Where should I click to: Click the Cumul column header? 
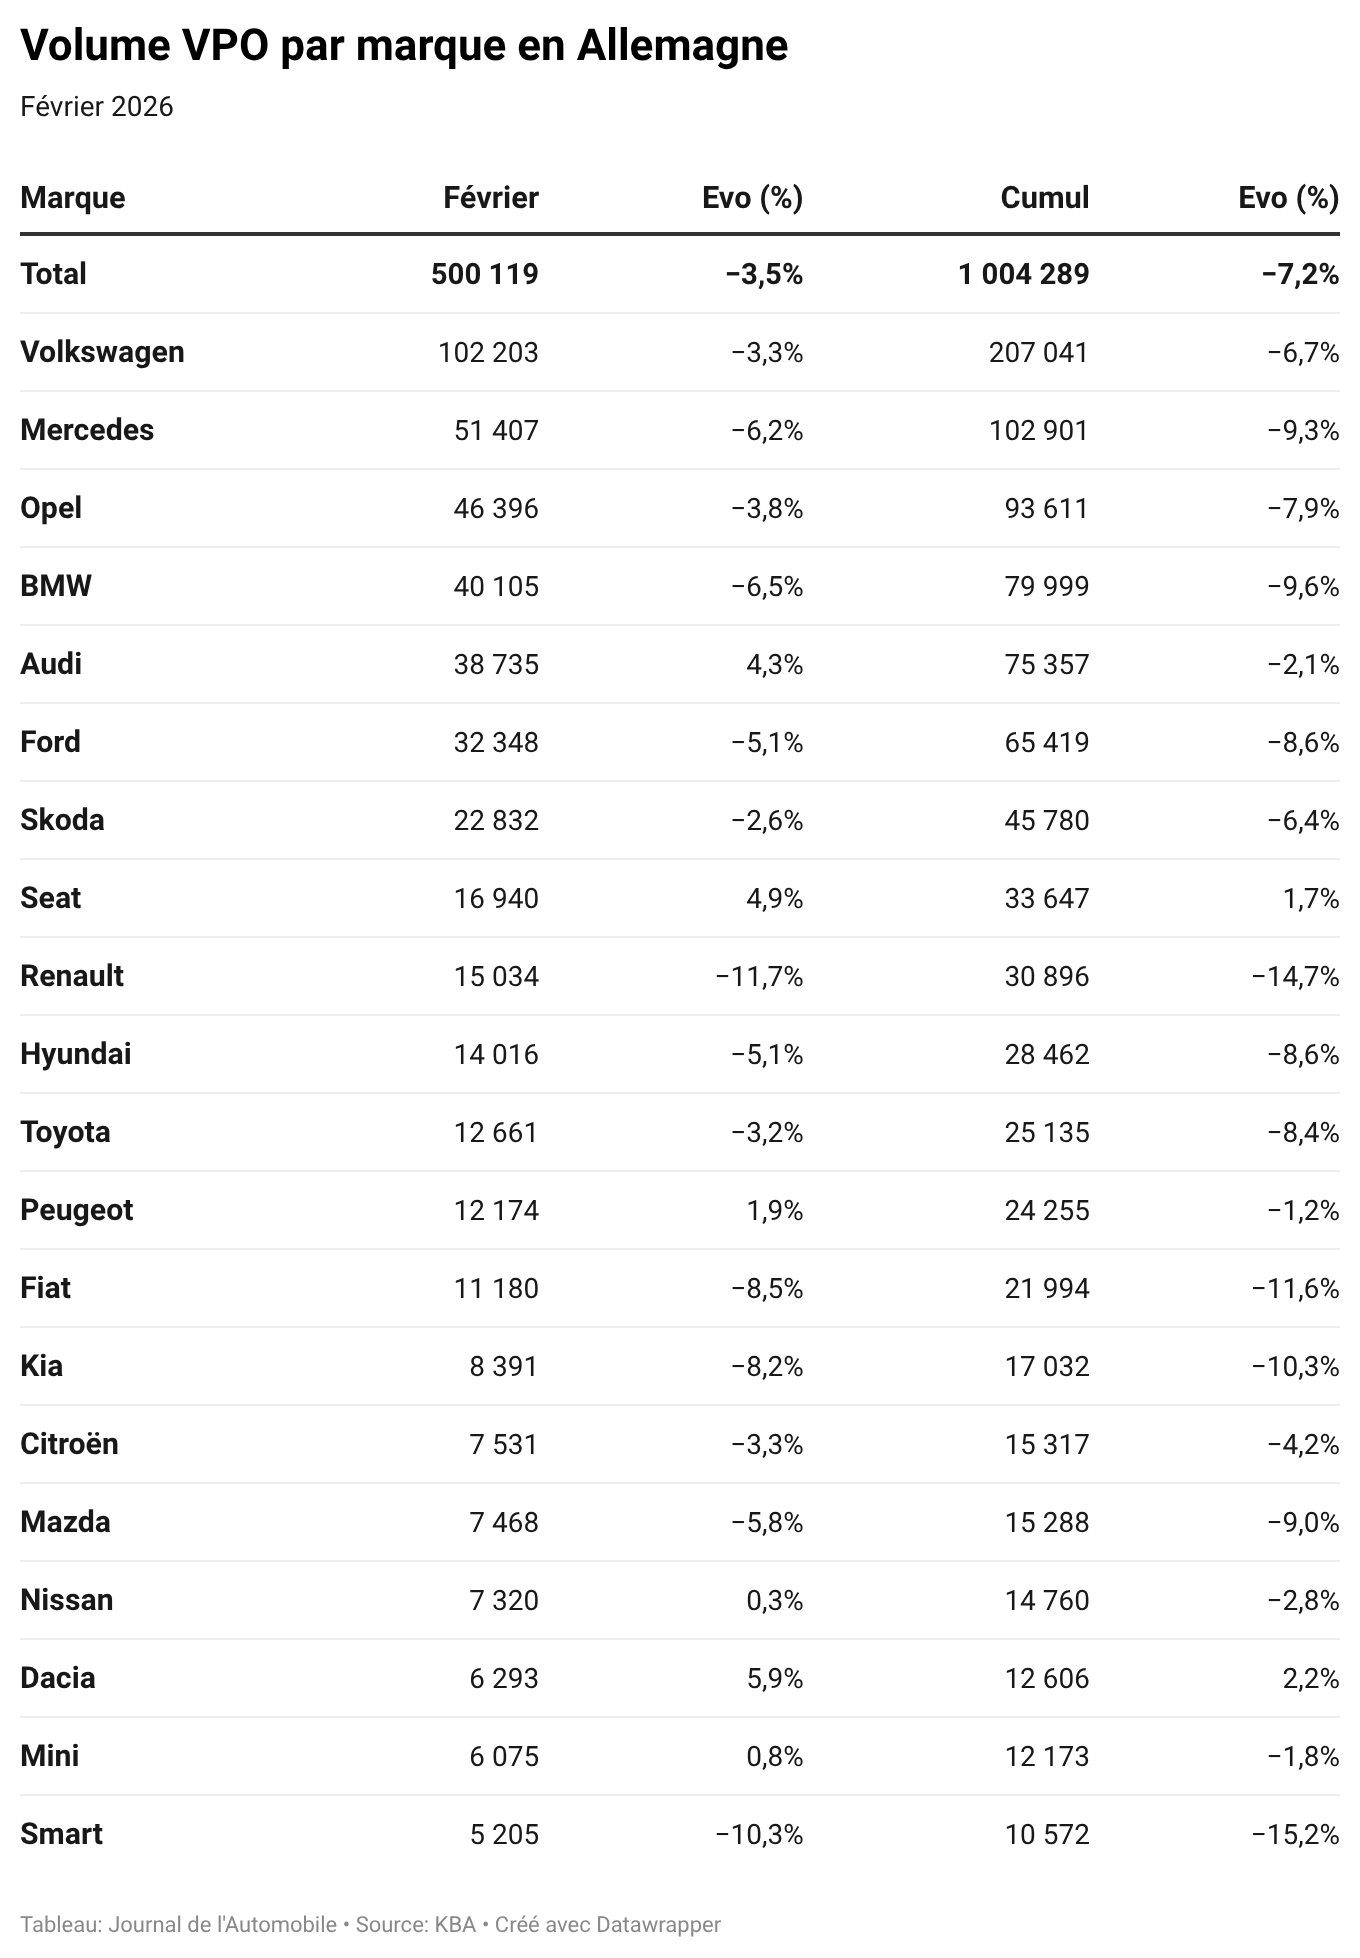(1044, 197)
